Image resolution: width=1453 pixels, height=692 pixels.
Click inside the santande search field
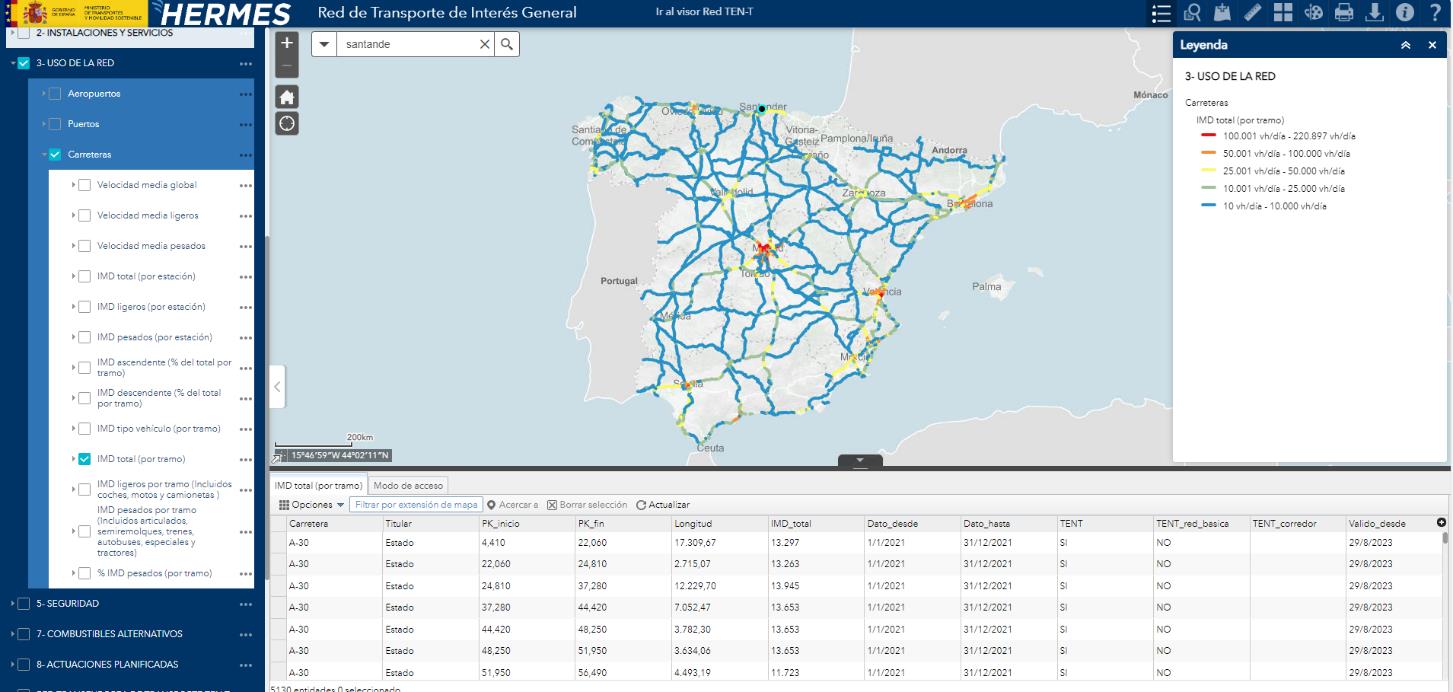tap(405, 44)
